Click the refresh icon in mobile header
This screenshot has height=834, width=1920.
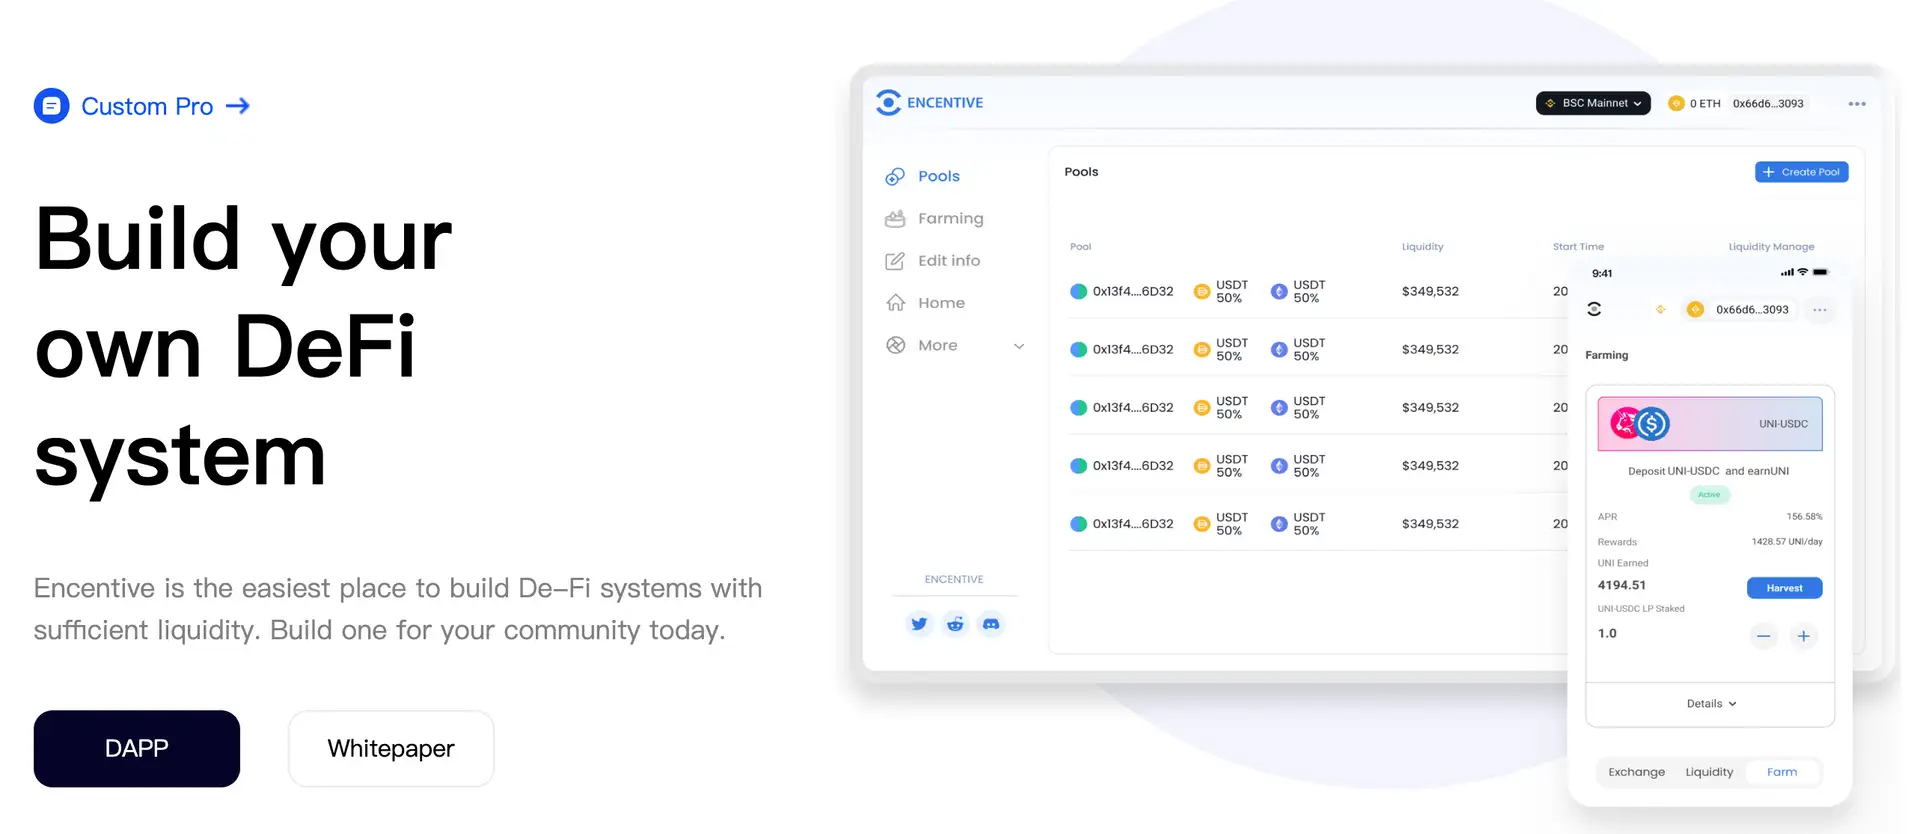pyautogui.click(x=1594, y=310)
